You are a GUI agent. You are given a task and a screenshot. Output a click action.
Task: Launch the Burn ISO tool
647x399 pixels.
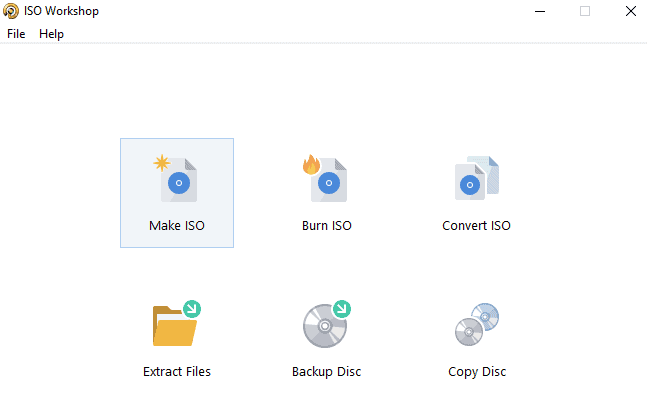326,193
